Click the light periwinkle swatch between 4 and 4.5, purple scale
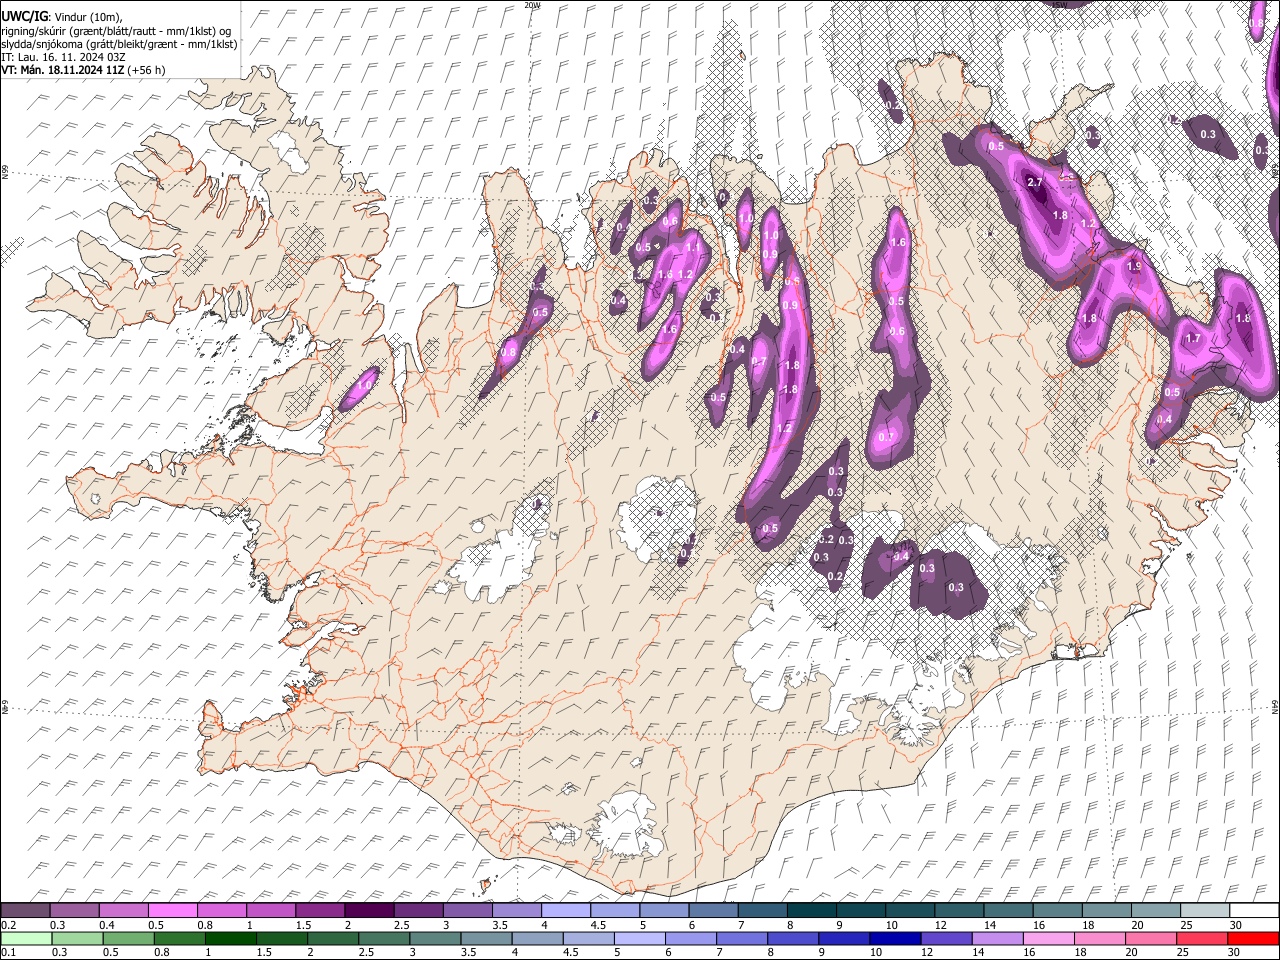The width and height of the screenshot is (1280, 960). click(564, 910)
